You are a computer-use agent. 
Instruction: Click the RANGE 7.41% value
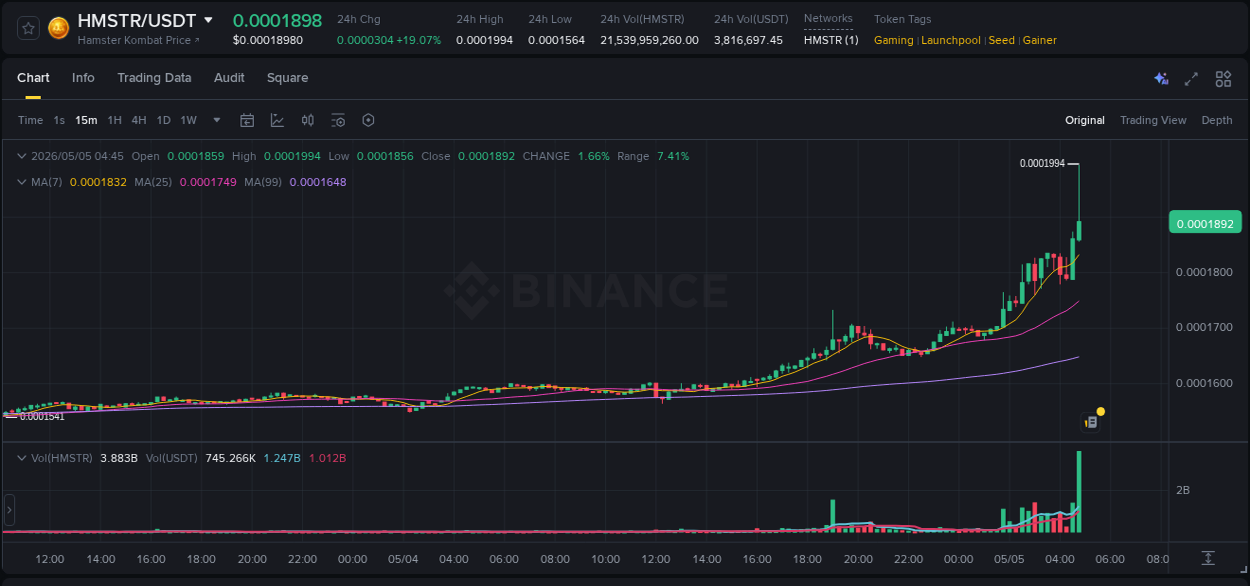[672, 156]
